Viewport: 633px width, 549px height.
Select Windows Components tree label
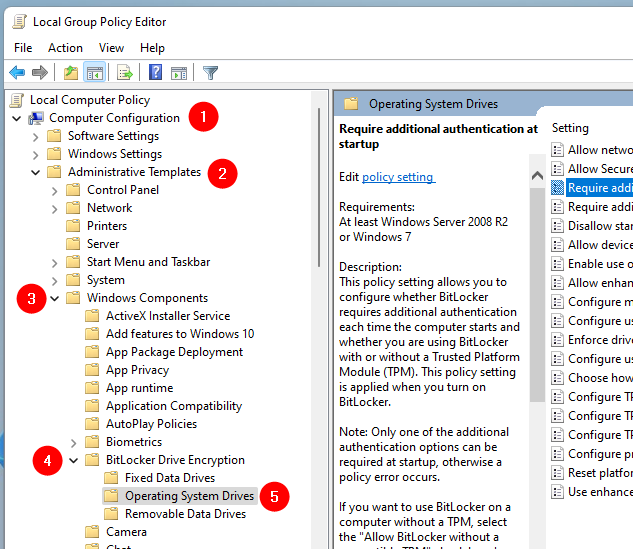147,298
